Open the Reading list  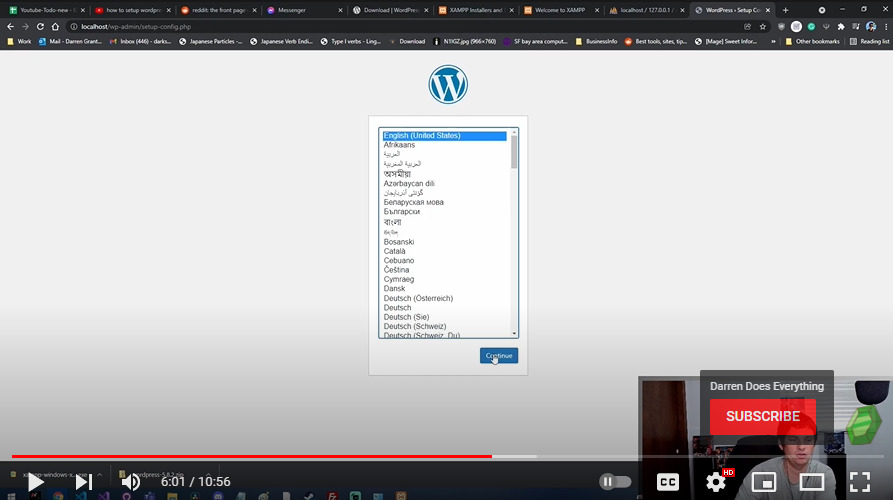tap(869, 42)
